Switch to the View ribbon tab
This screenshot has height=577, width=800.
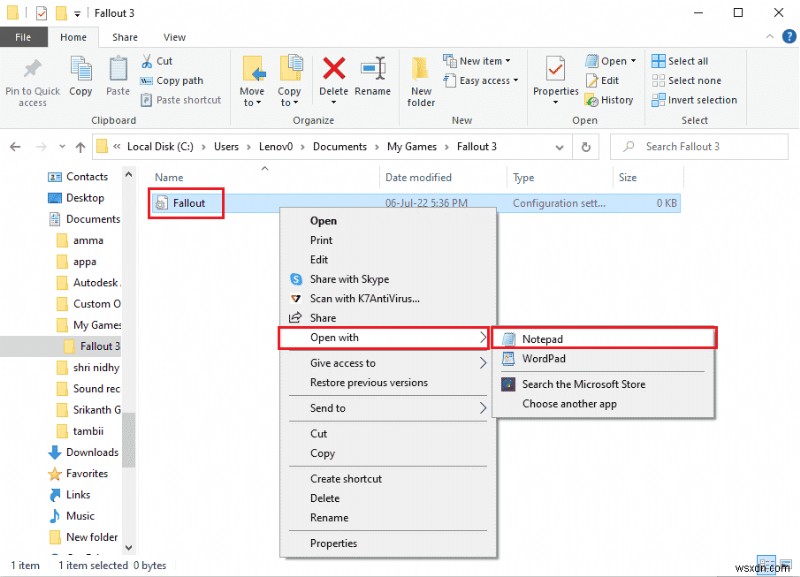click(174, 37)
